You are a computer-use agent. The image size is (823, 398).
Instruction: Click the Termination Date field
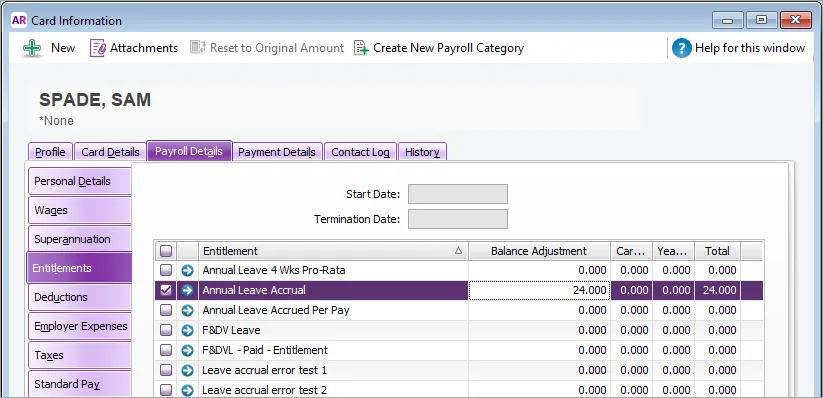[458, 219]
